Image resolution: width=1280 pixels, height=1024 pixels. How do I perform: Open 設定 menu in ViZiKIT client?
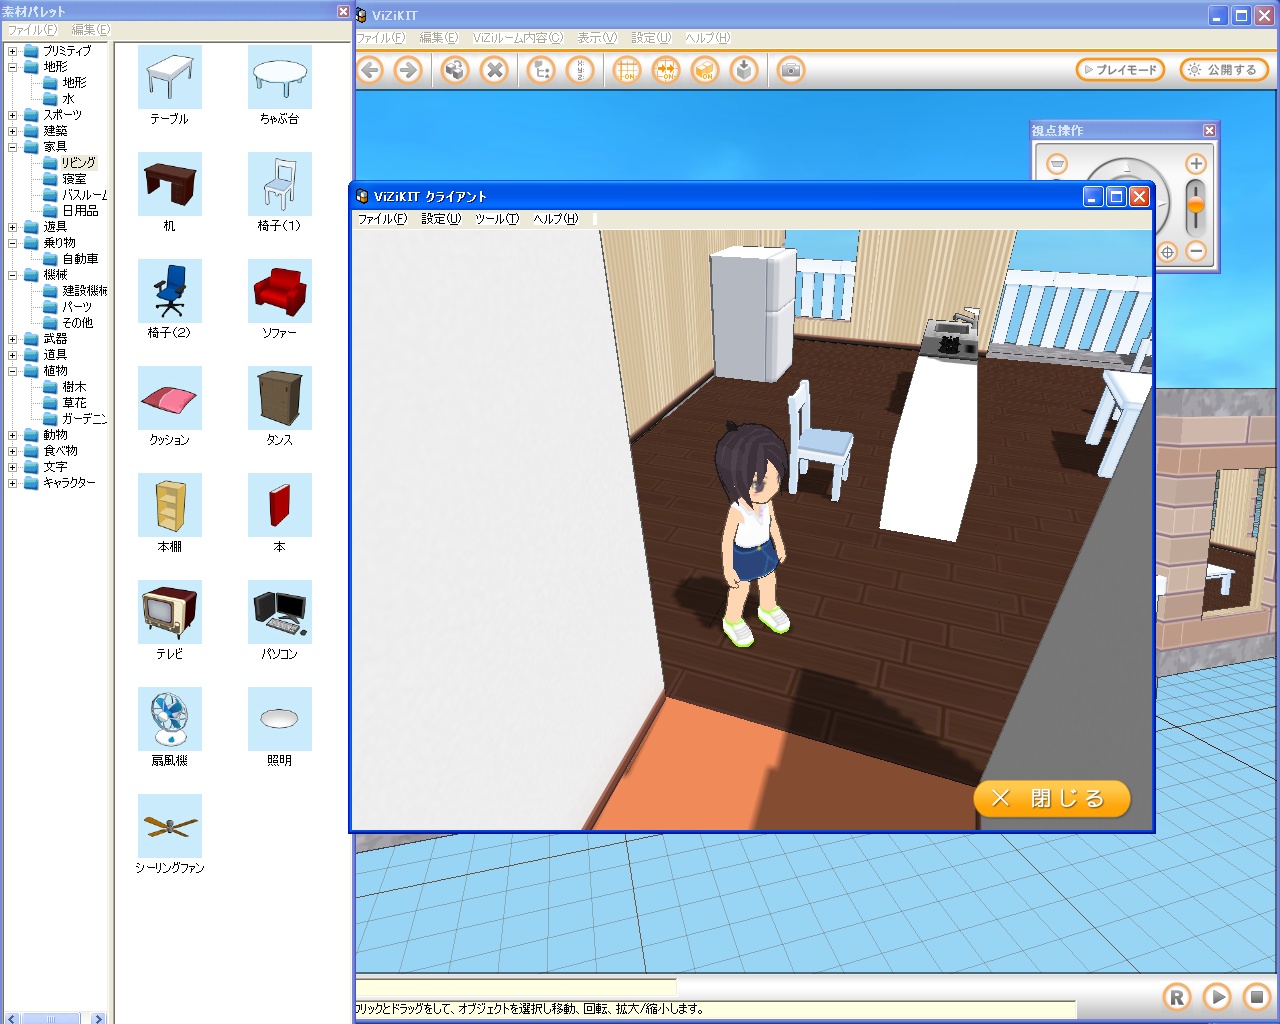tap(440, 219)
